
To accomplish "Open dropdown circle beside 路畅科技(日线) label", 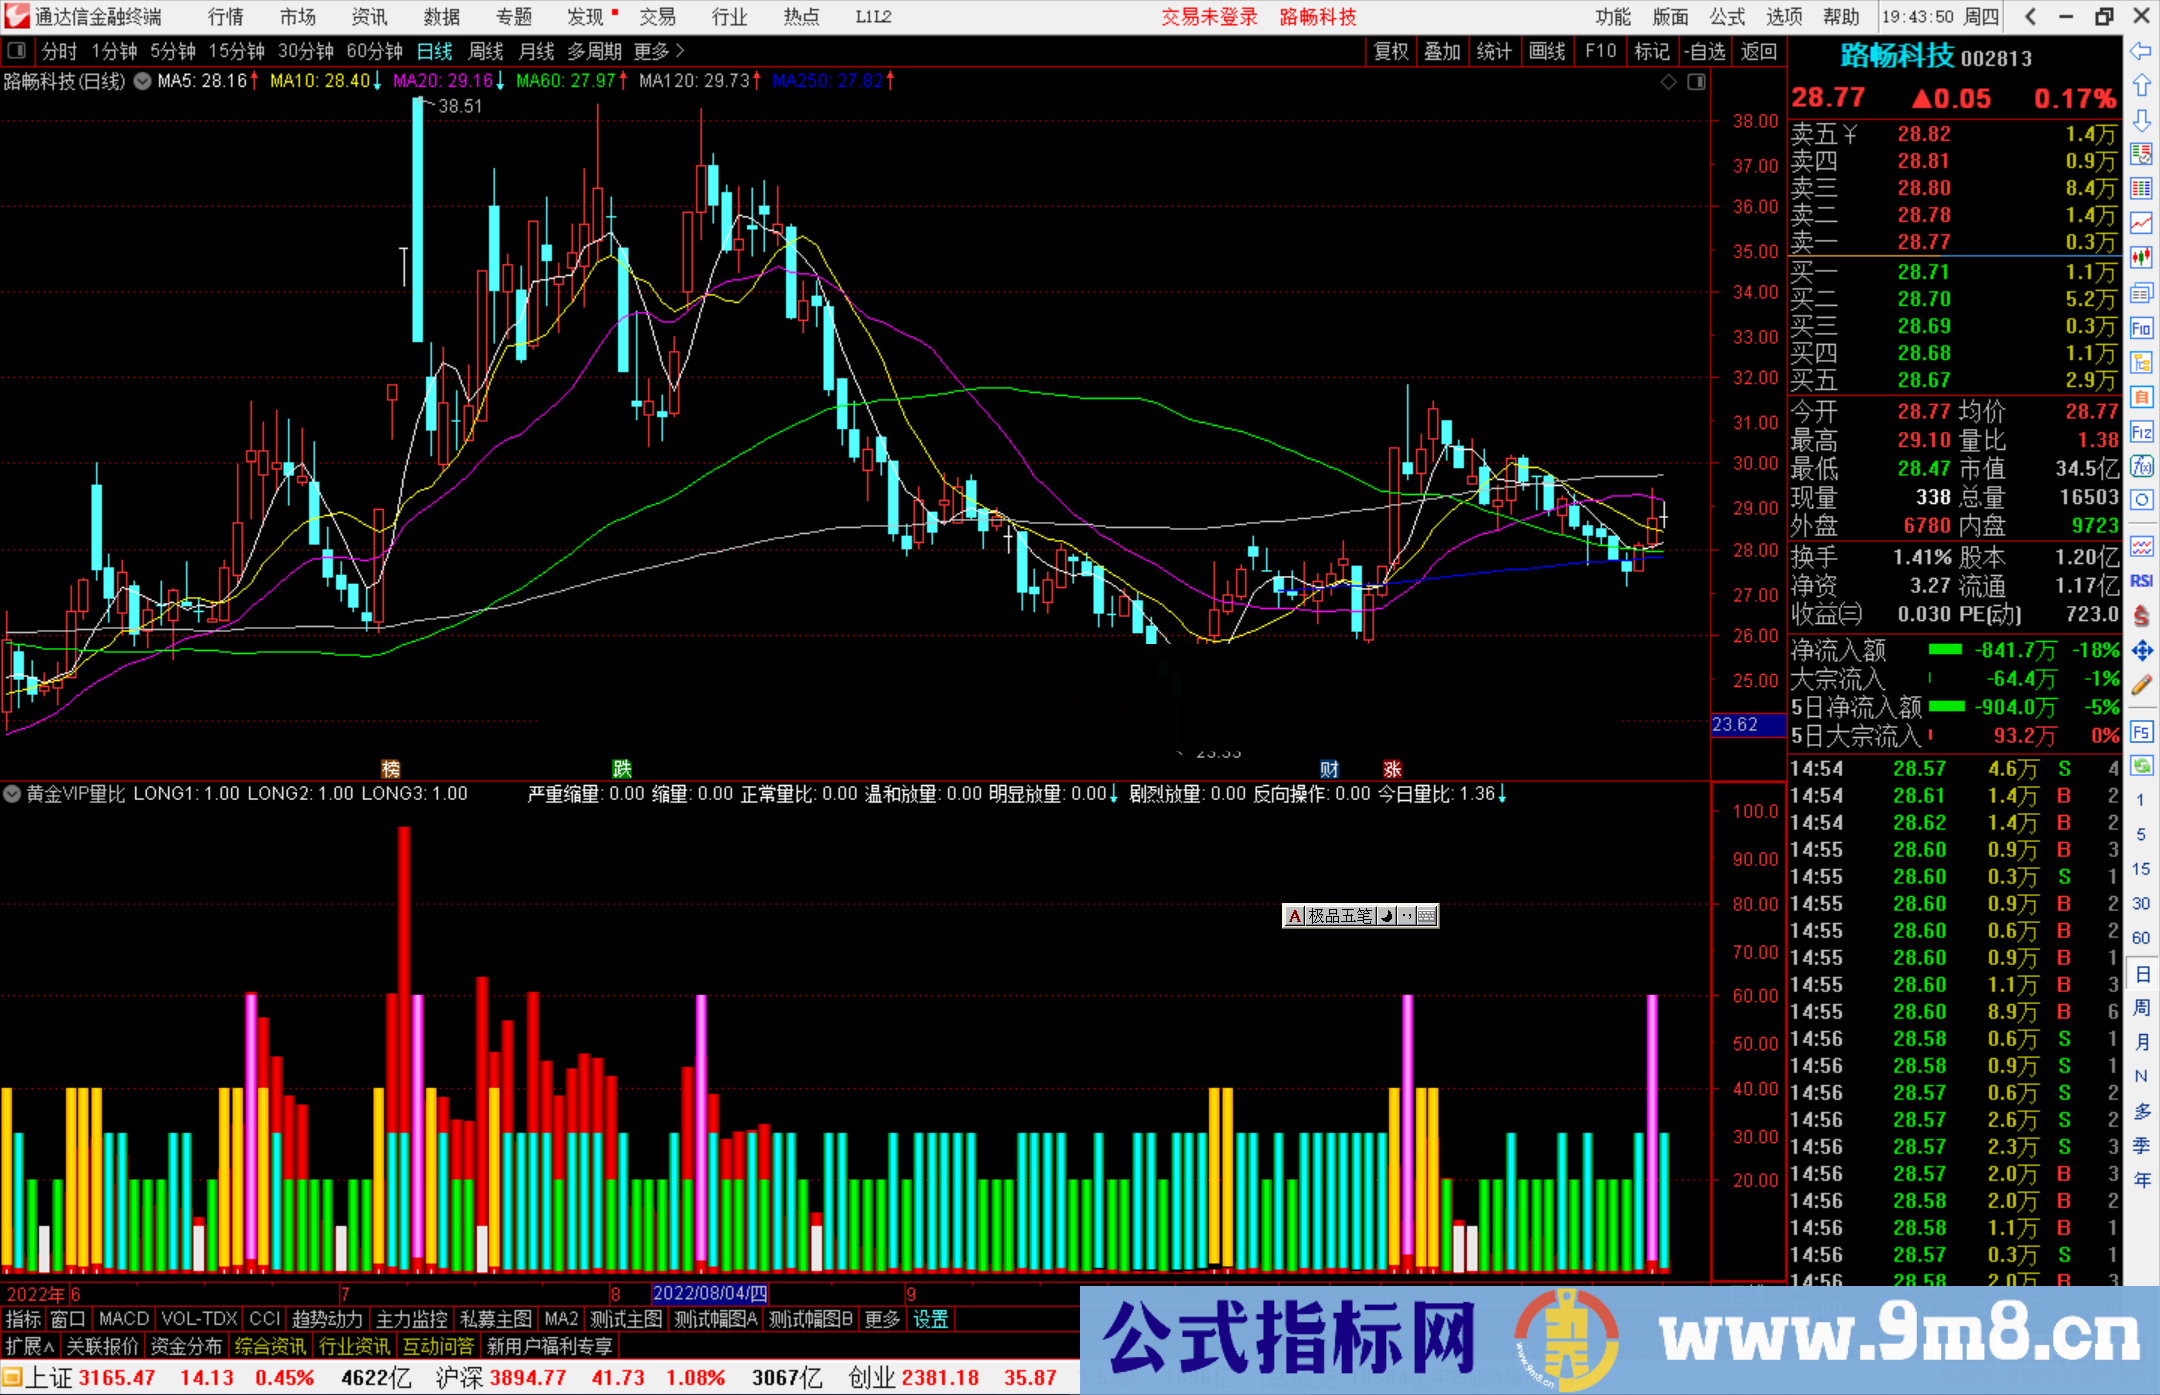I will [142, 81].
